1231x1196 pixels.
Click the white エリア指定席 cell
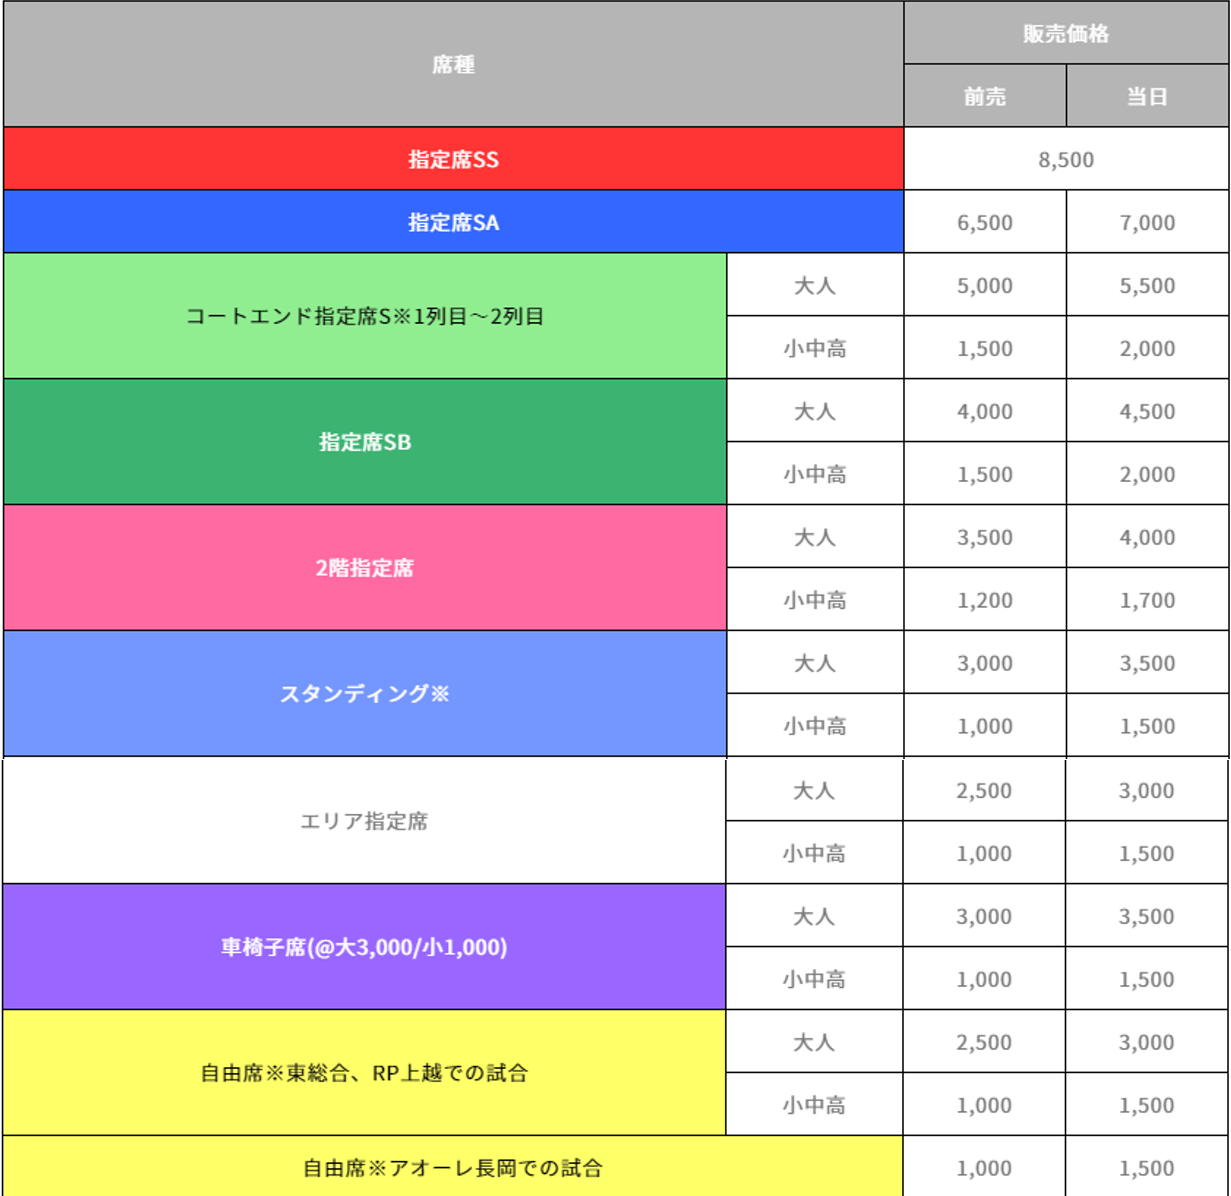pos(364,821)
